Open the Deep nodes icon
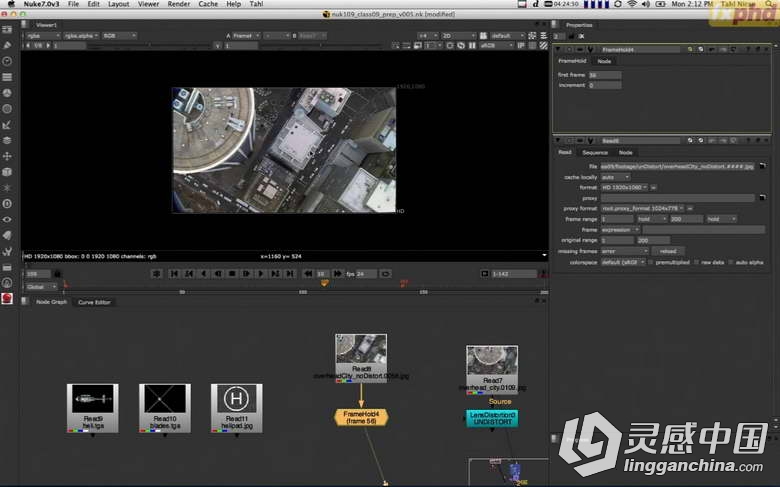 tap(7, 203)
